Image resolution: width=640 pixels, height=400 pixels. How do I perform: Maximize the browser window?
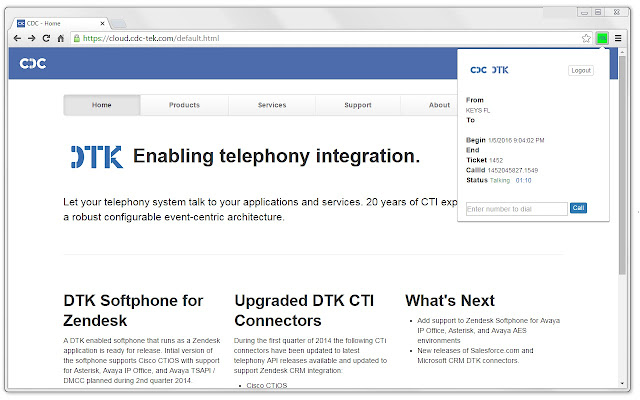coord(598,13)
